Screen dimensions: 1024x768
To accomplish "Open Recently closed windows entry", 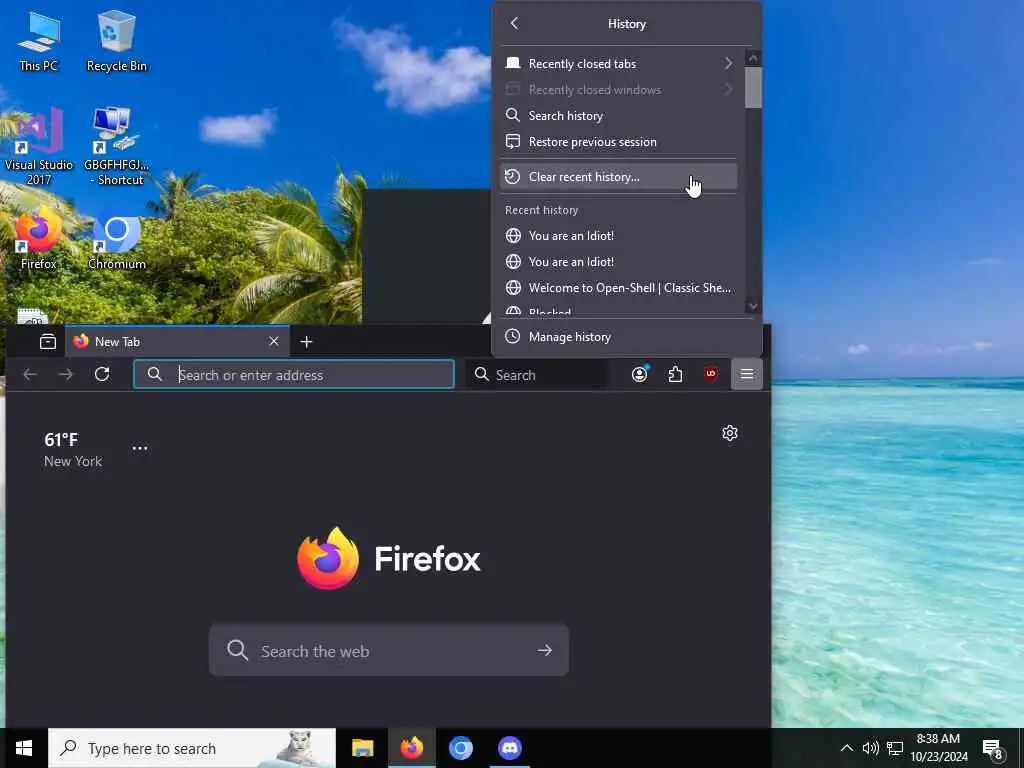I will (618, 89).
